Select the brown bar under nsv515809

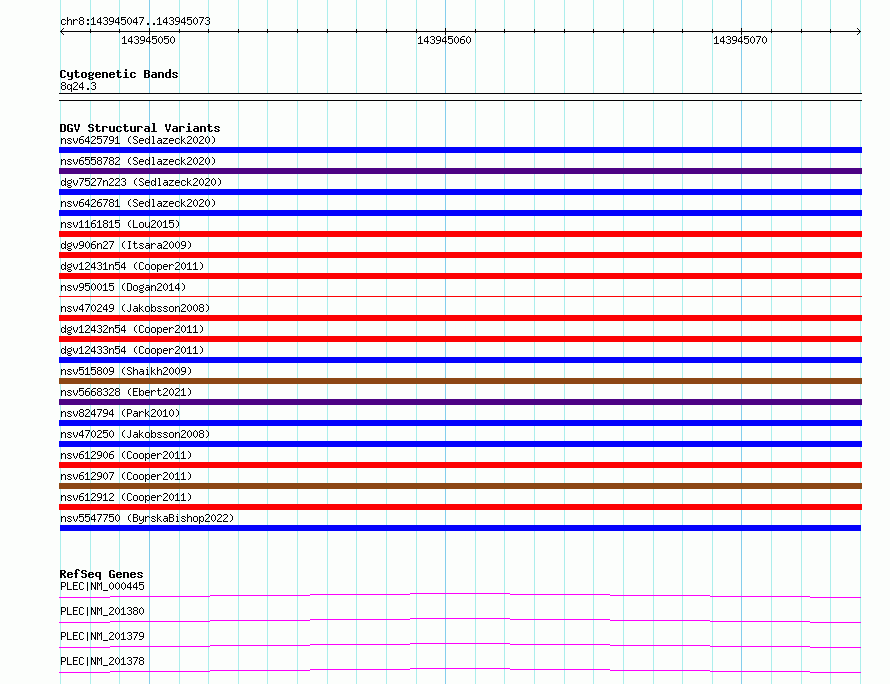pyautogui.click(x=460, y=381)
